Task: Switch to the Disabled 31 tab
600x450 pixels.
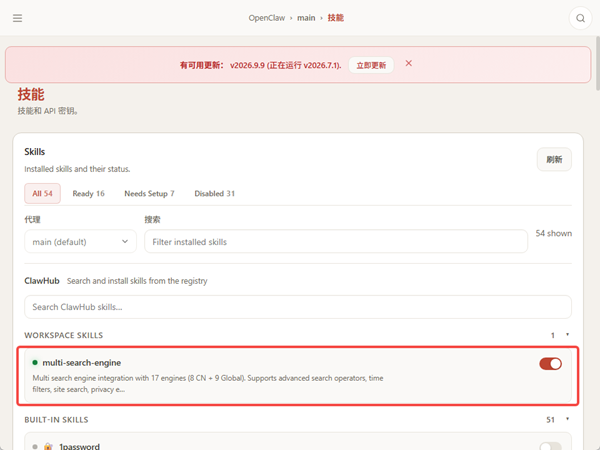Action: (x=214, y=194)
